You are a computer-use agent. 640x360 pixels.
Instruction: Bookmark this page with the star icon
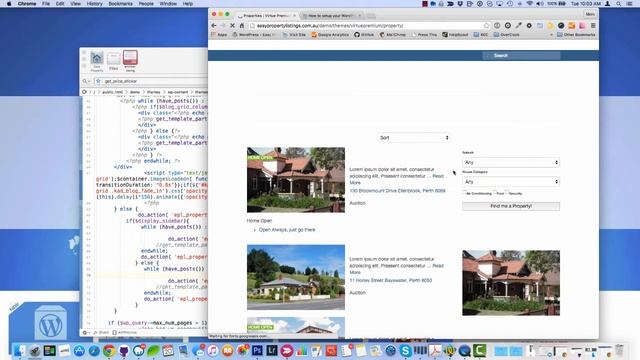(486, 25)
